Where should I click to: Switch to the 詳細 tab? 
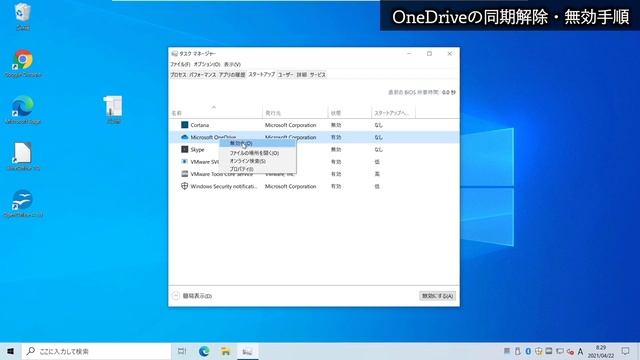tap(301, 75)
